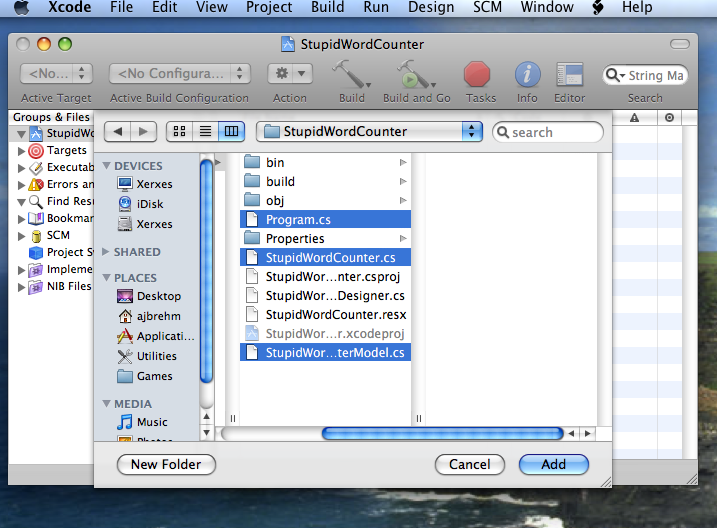Select the Xerxes hard disk device
This screenshot has height=528, width=717.
click(144, 224)
